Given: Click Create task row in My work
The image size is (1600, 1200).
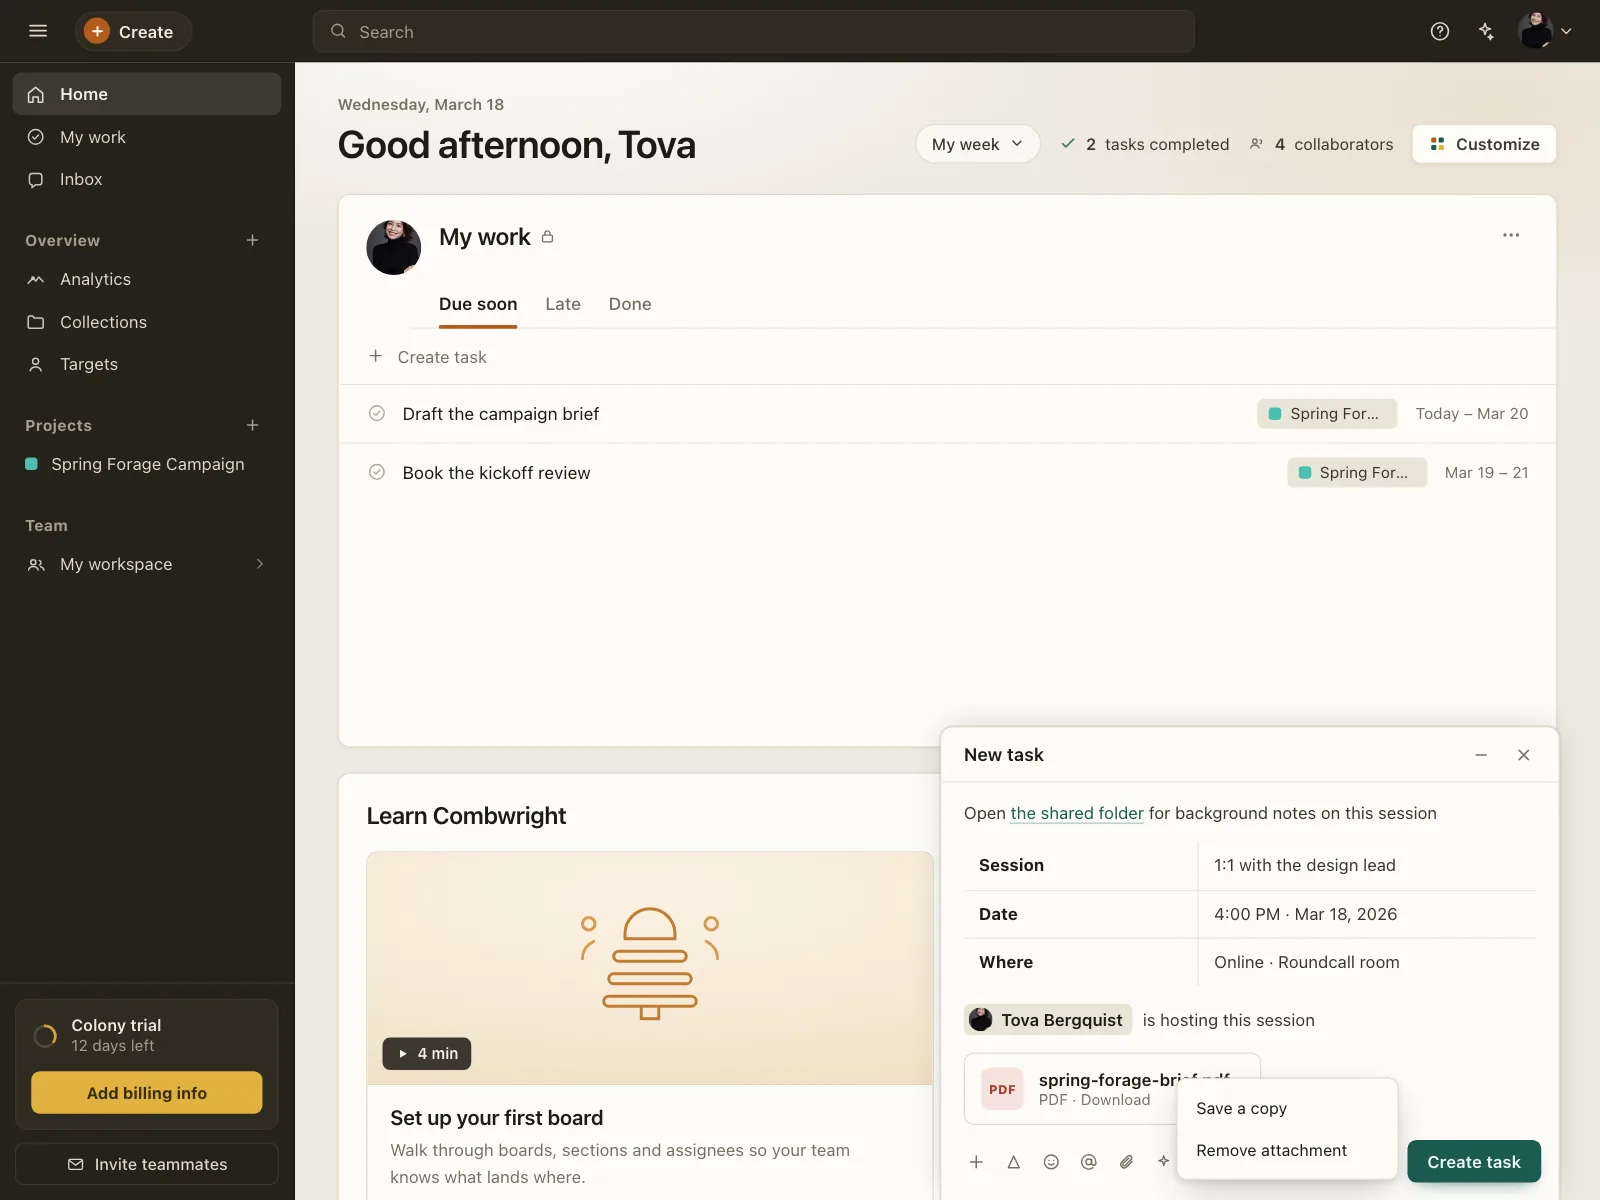Looking at the screenshot, I should coord(947,357).
